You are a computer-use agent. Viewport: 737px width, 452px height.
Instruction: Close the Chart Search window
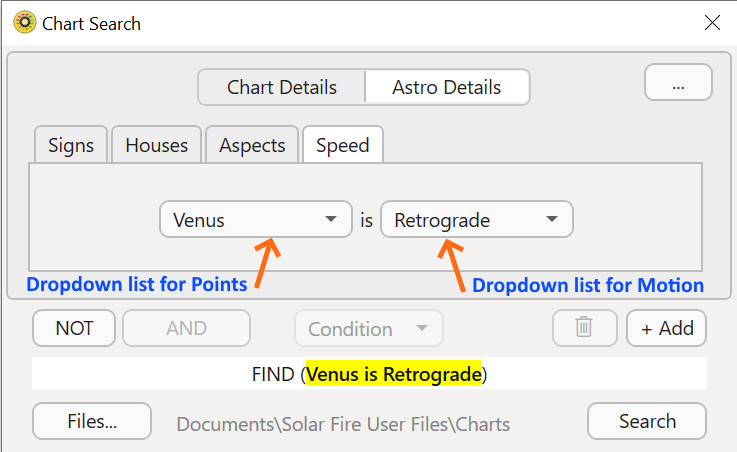tap(712, 22)
